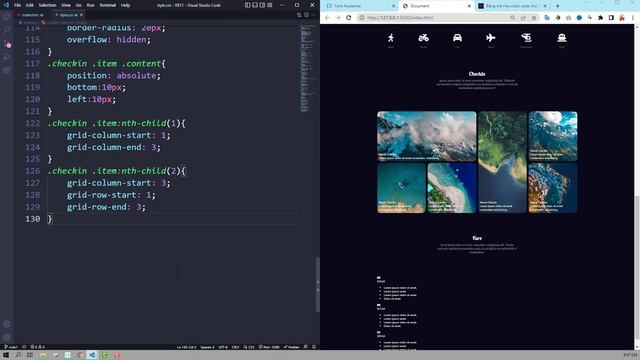Screen dimensions: 640x360
Task: Open the Spaces: 4 indentation selector
Action: click(x=207, y=347)
